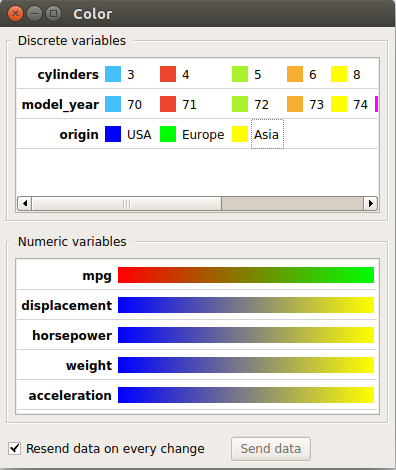Click the bright green Europe origin swatch
396x470 pixels.
pos(168,134)
